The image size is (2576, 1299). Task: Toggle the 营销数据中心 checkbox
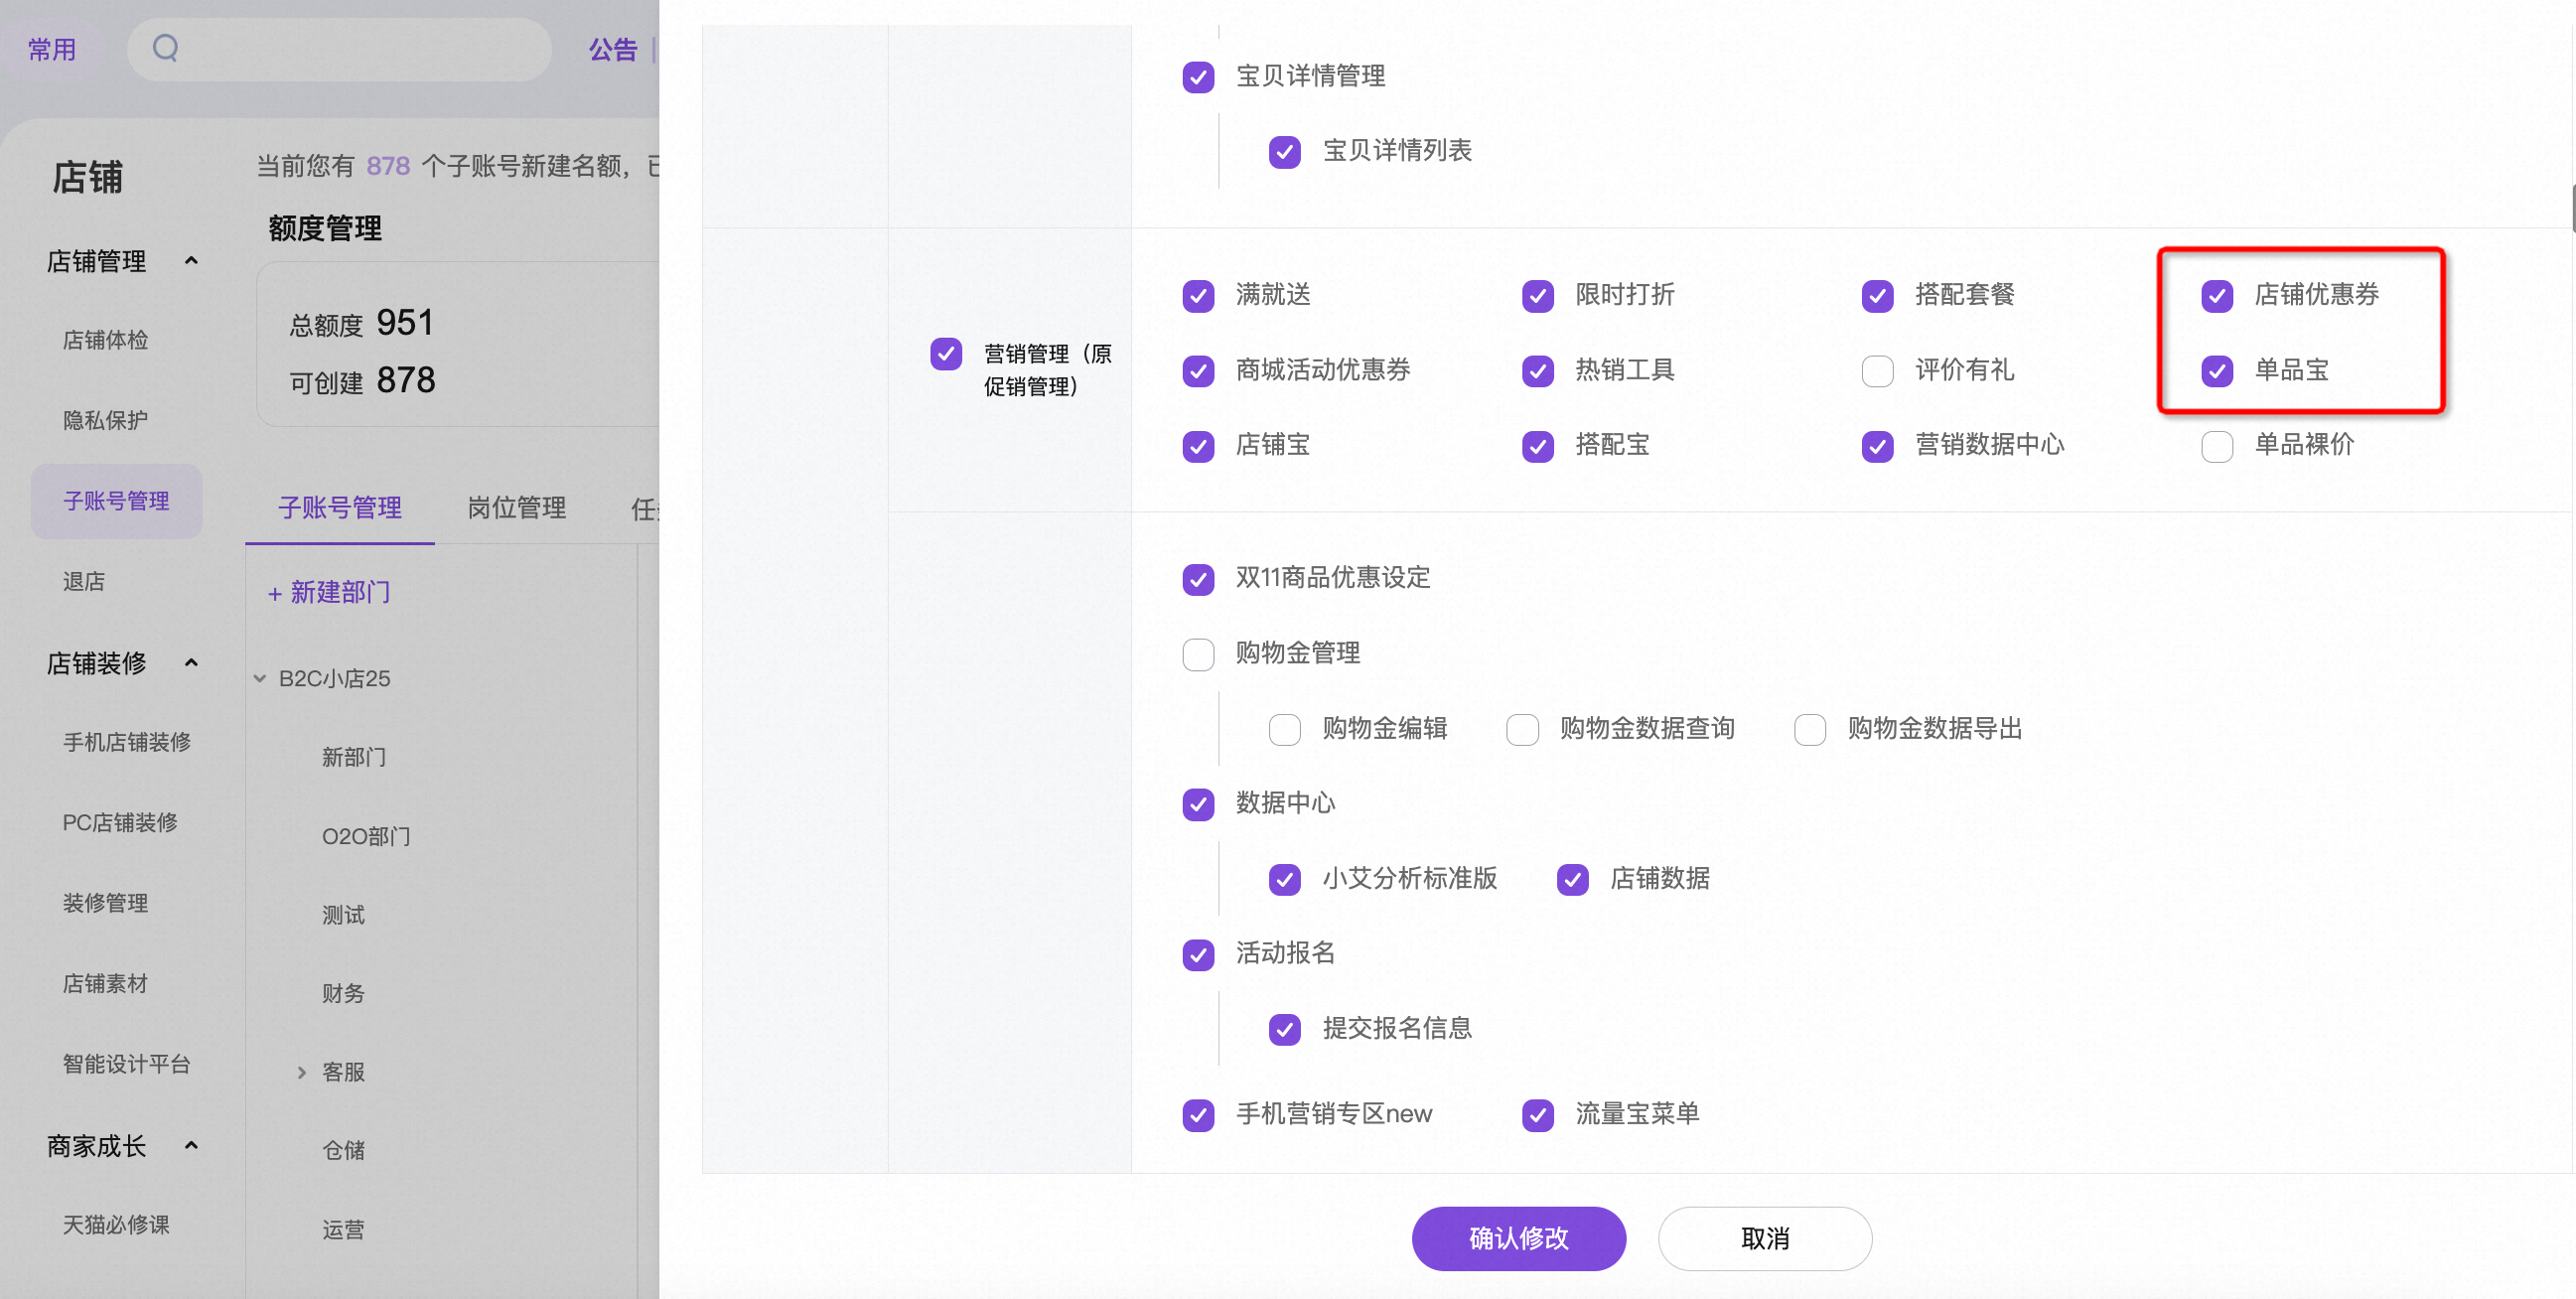tap(1878, 446)
